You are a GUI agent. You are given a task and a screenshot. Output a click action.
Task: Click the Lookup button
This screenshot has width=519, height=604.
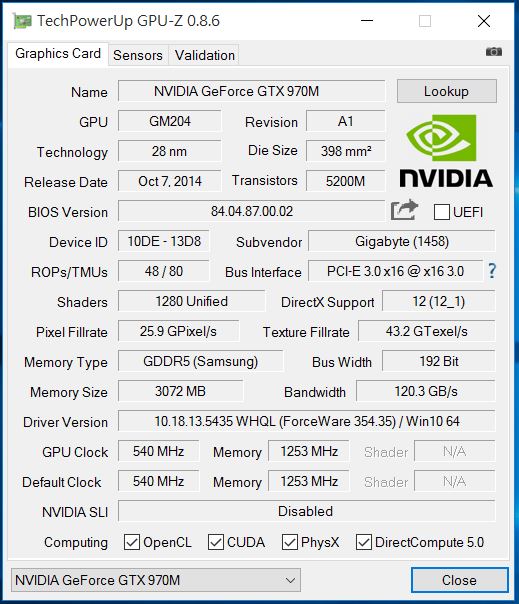click(x=447, y=91)
